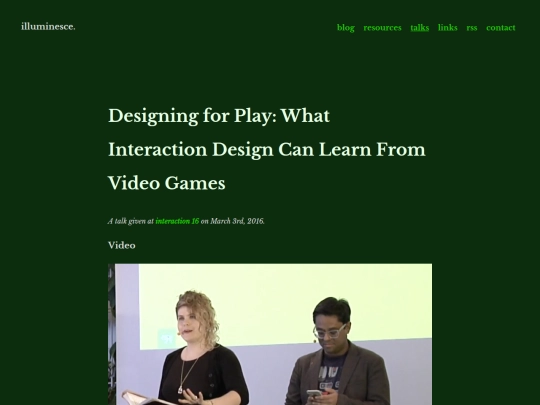Click the March 3rd, 2016 date text
540x405 pixels.
tap(237, 221)
